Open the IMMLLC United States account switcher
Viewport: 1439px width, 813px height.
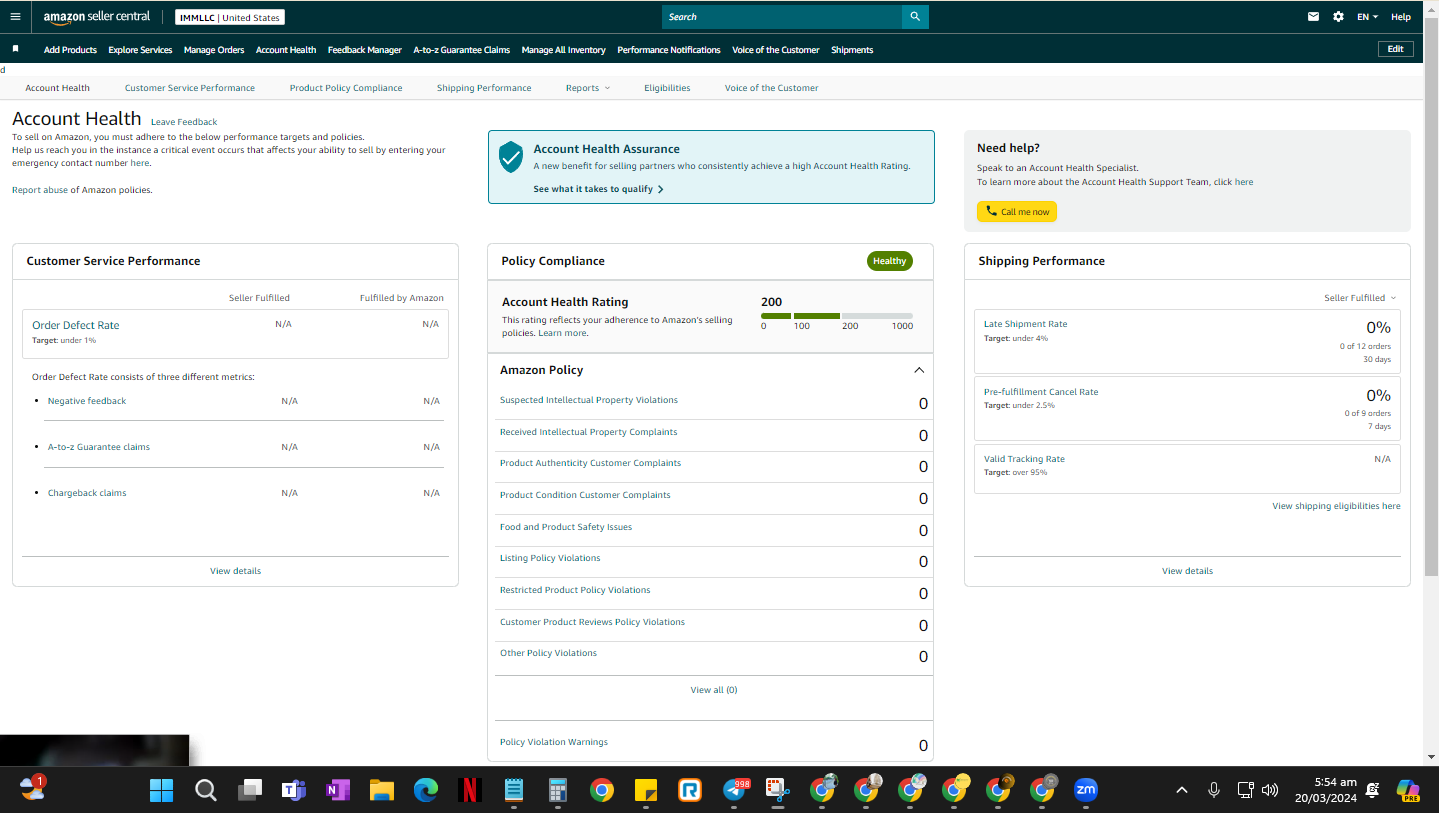point(230,18)
